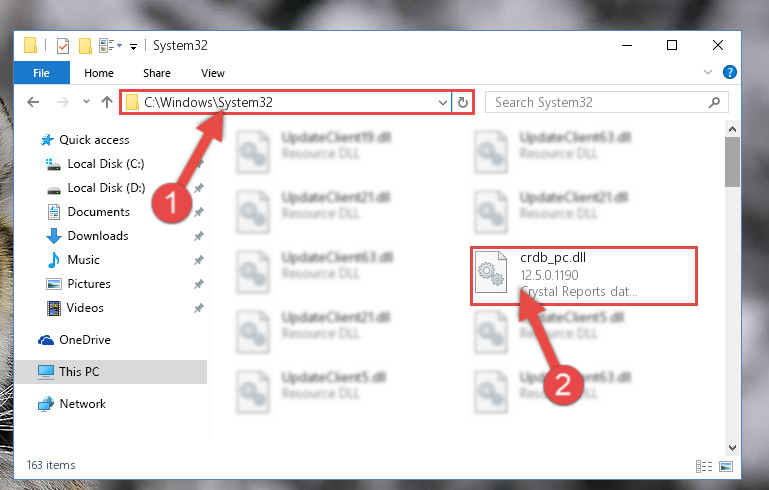Open the File menu
Screen dimensions: 769x490
pyautogui.click(x=42, y=73)
